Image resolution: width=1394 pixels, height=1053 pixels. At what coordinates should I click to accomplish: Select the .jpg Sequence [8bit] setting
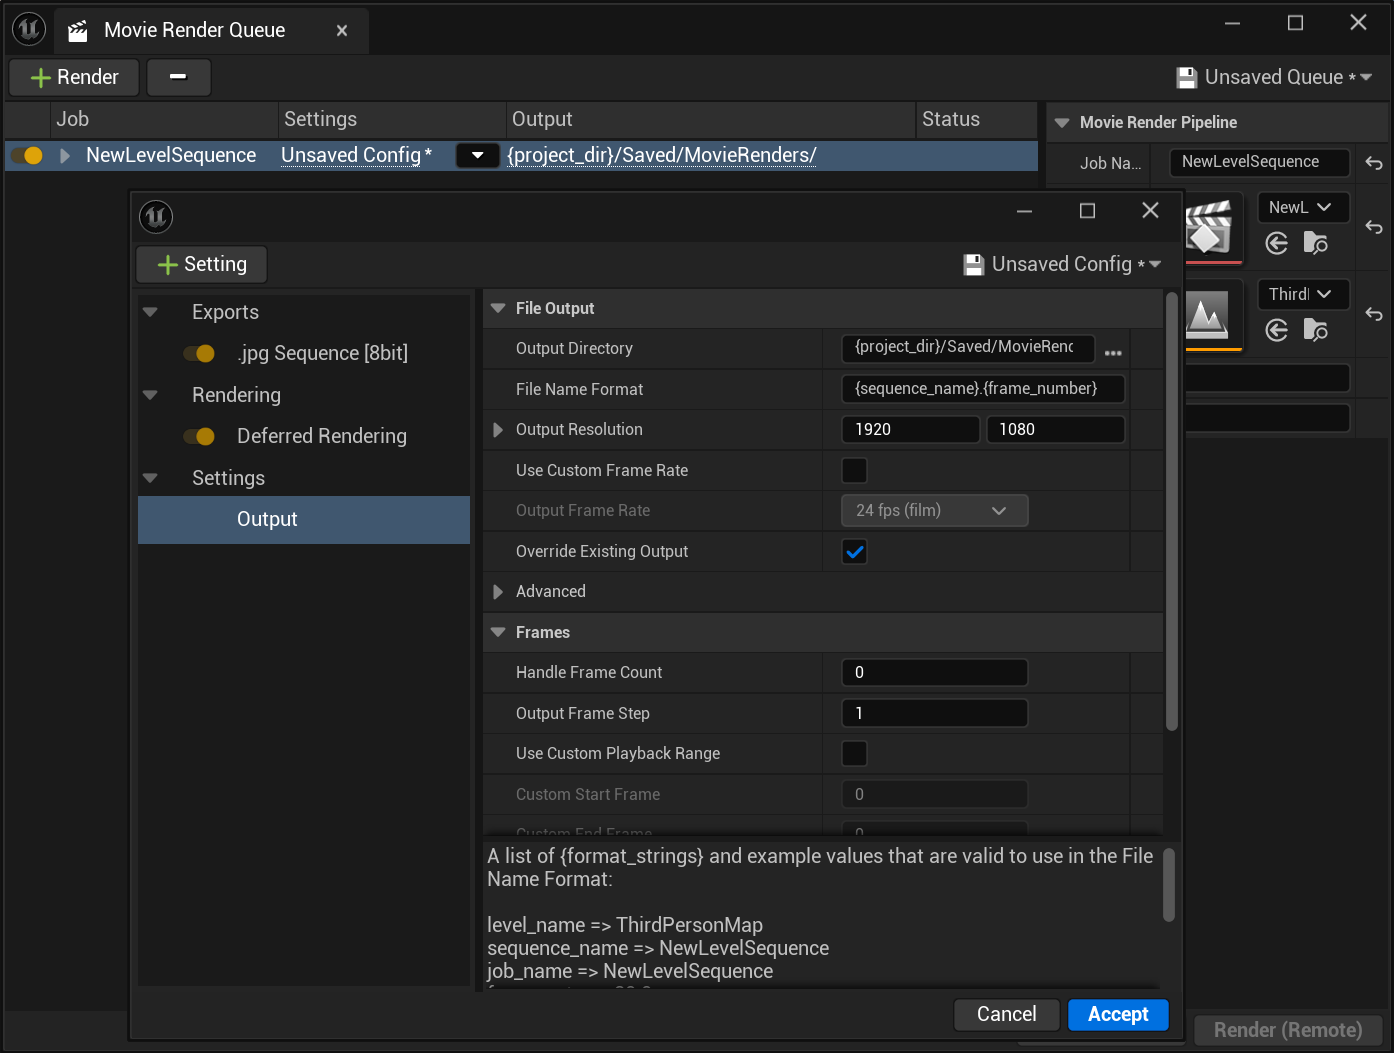point(322,353)
